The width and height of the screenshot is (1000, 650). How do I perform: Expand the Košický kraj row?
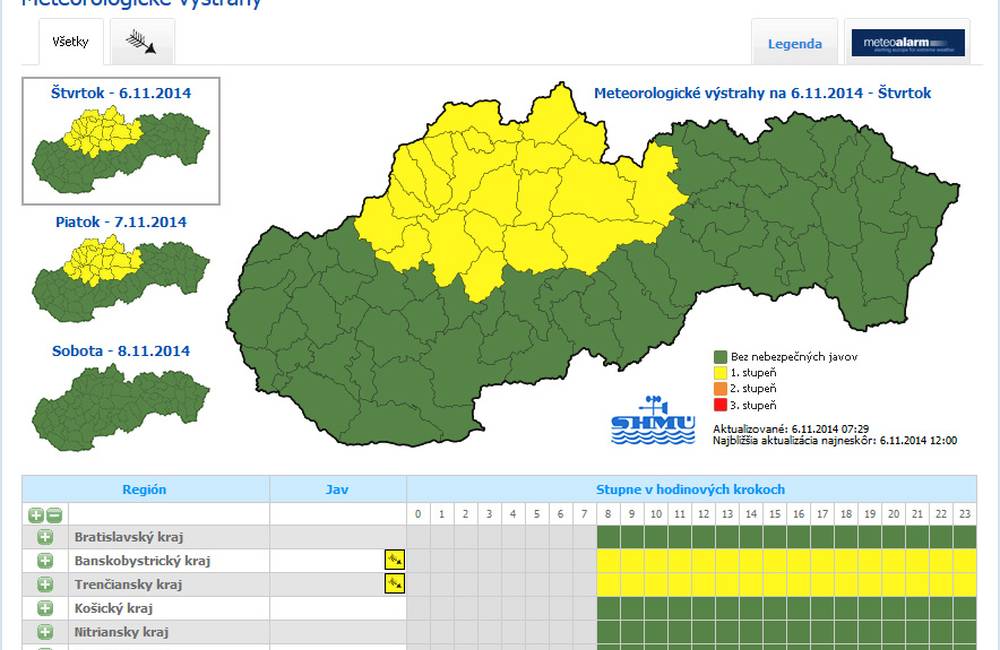pyautogui.click(x=45, y=608)
